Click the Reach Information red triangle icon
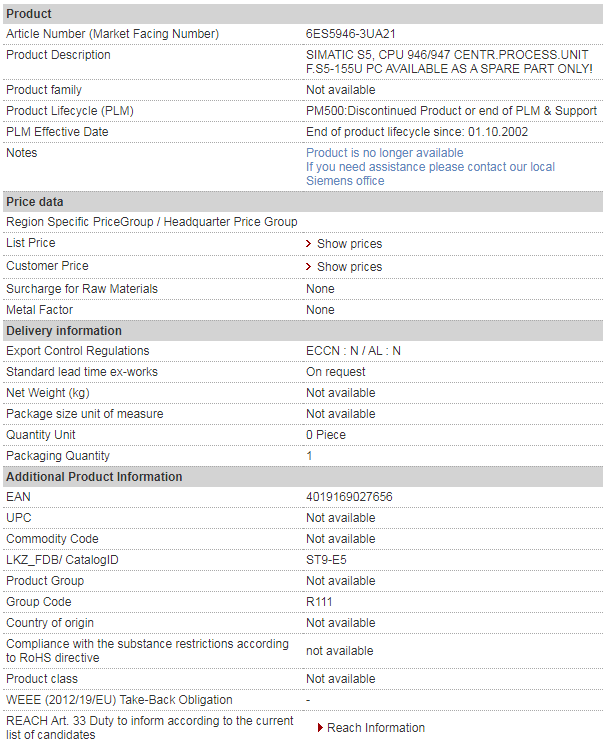 coord(320,727)
